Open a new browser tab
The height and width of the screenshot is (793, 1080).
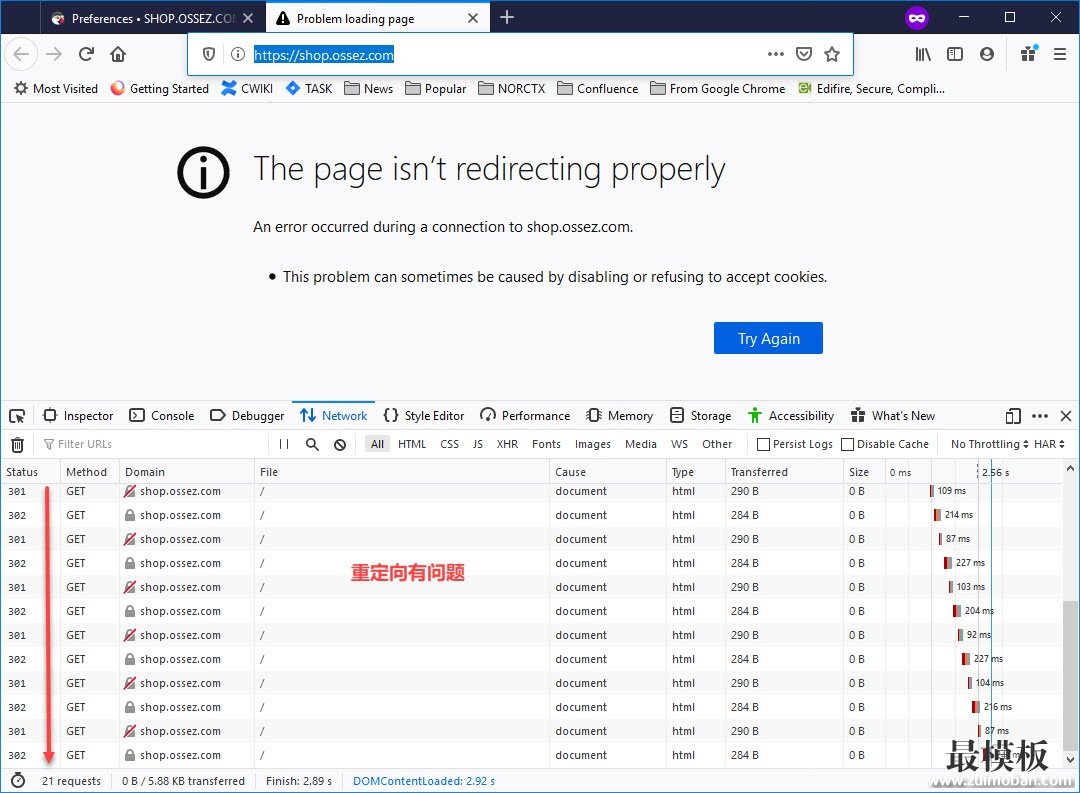[x=507, y=17]
